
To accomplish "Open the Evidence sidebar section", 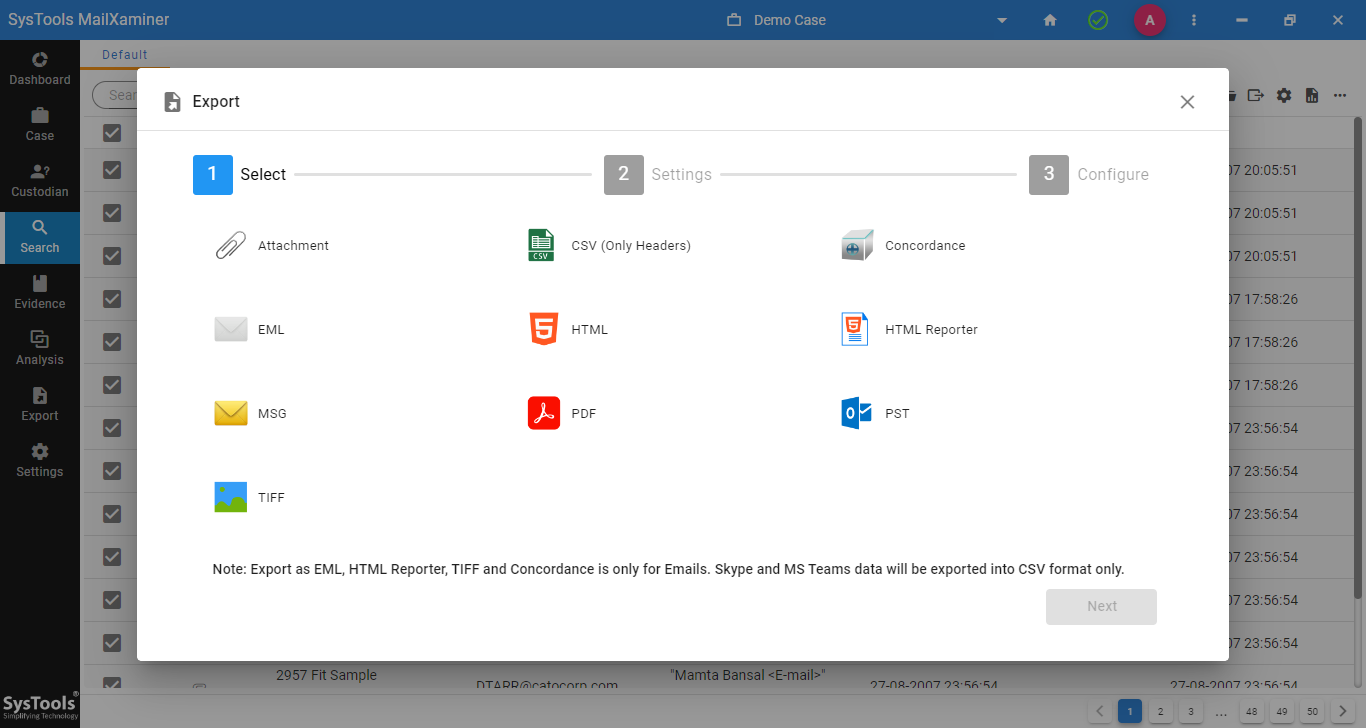I will pyautogui.click(x=40, y=293).
